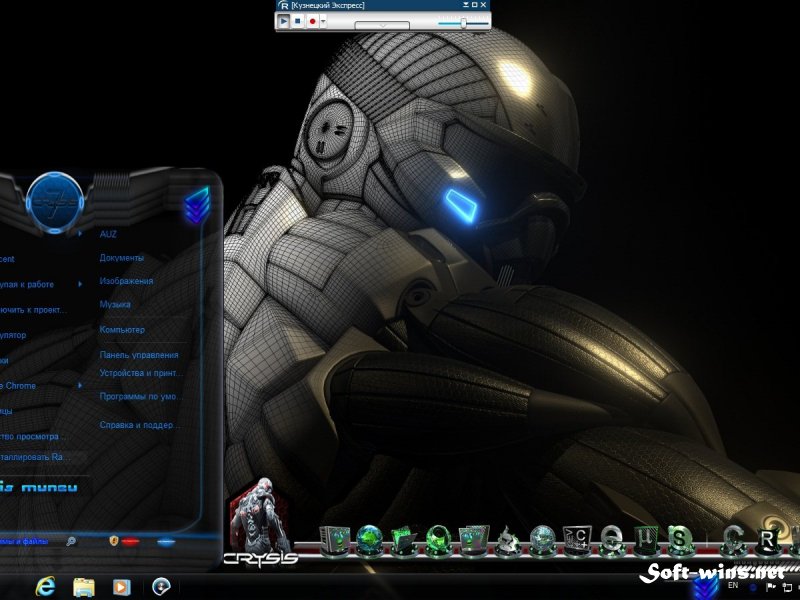The width and height of the screenshot is (800, 600).
Task: Launch Windows Media Player from taskbar
Action: [x=121, y=587]
